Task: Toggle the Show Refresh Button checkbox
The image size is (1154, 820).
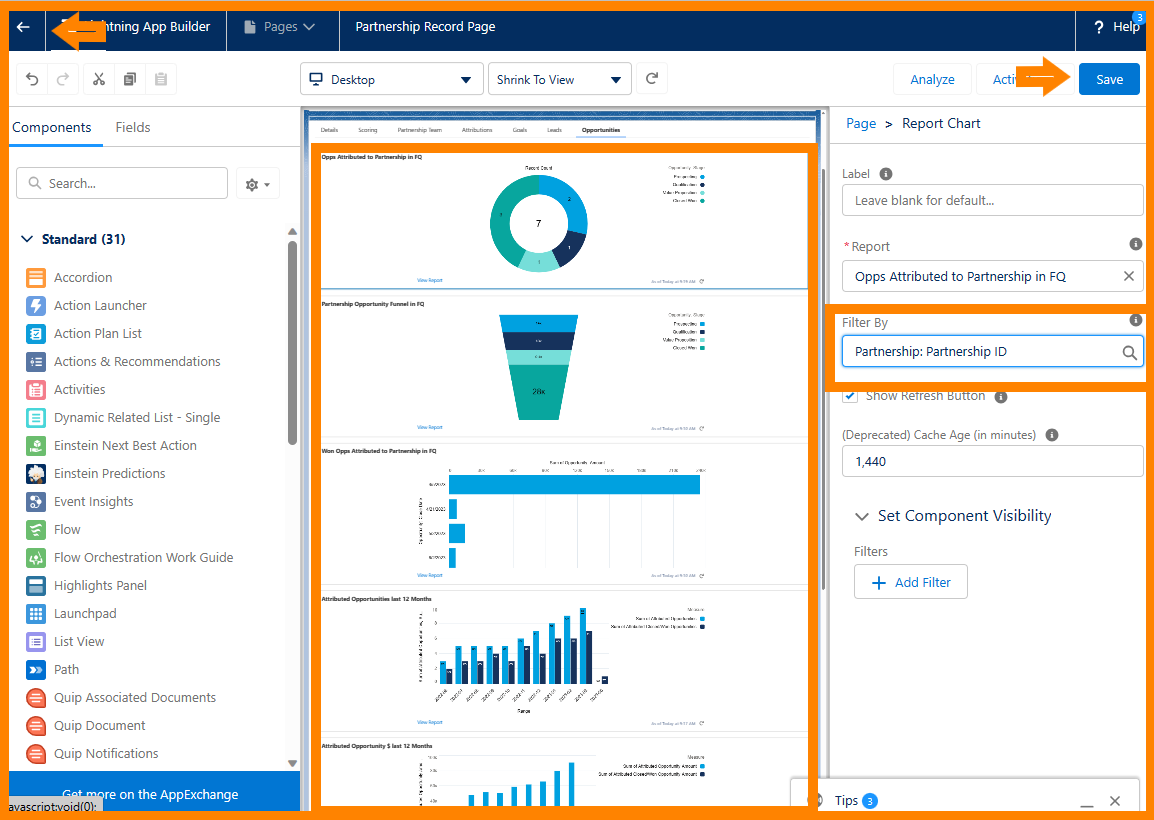Action: pos(850,396)
